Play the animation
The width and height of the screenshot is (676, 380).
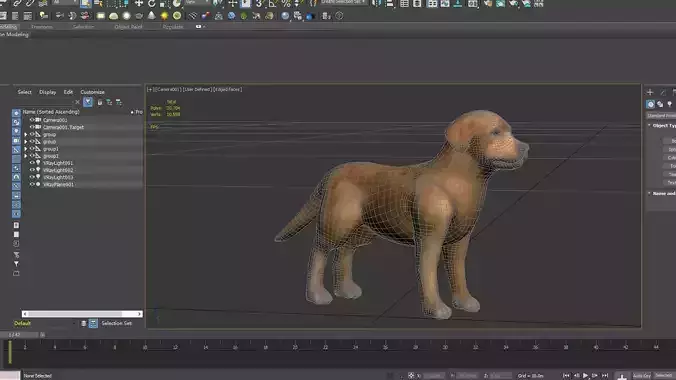coord(585,376)
